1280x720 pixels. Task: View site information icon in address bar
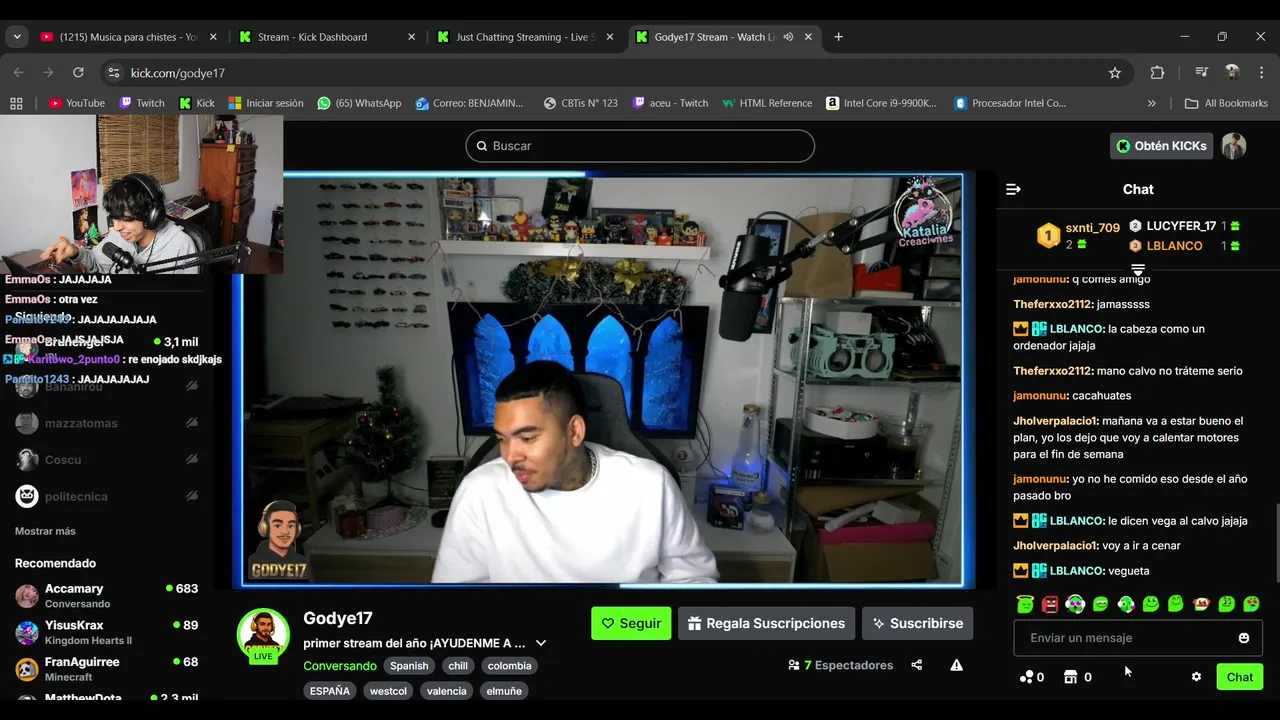[x=114, y=73]
